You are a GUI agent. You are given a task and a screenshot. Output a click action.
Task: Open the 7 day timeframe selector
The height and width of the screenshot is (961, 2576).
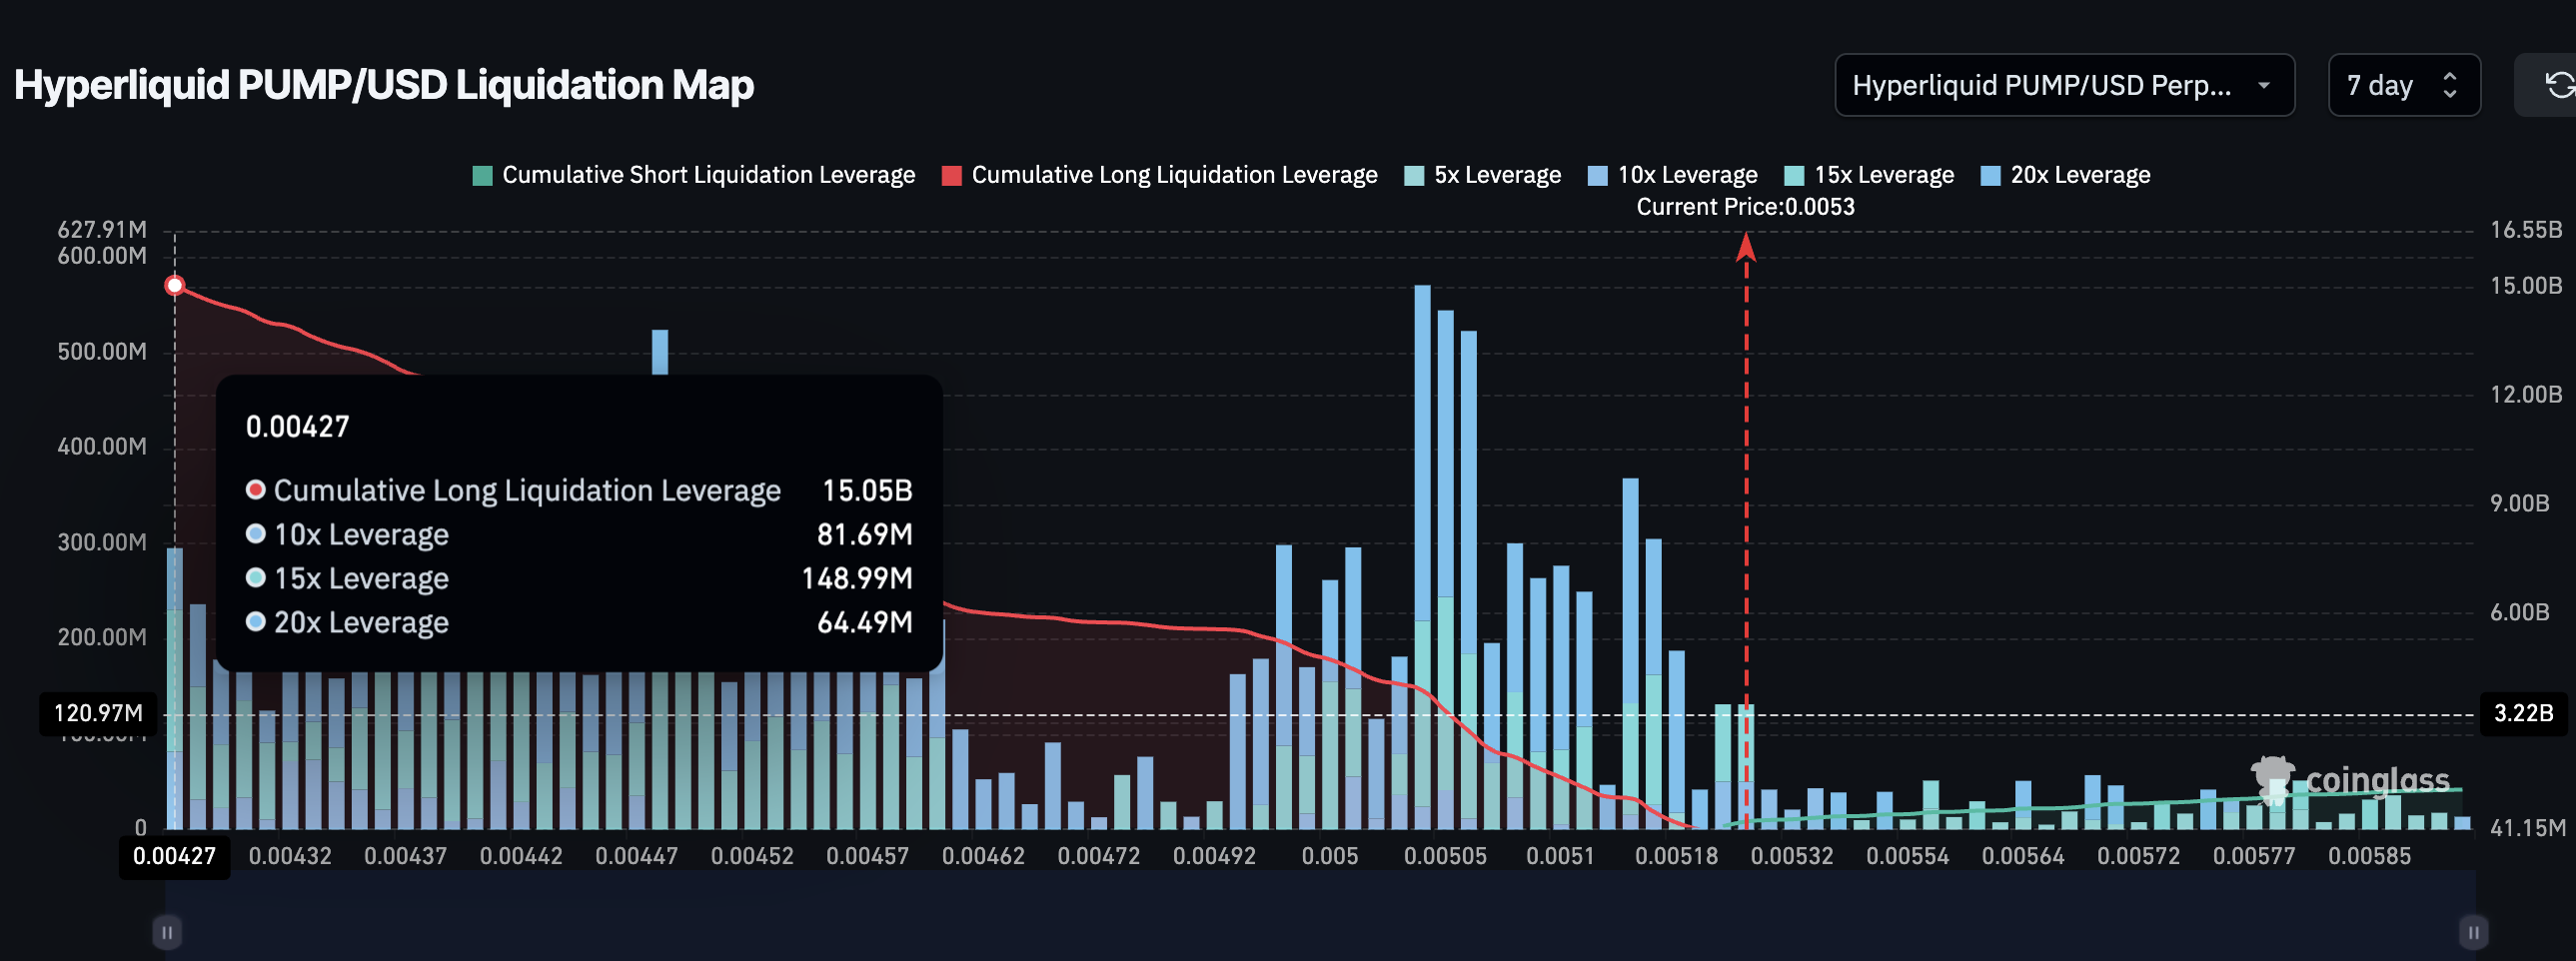pos(2404,85)
